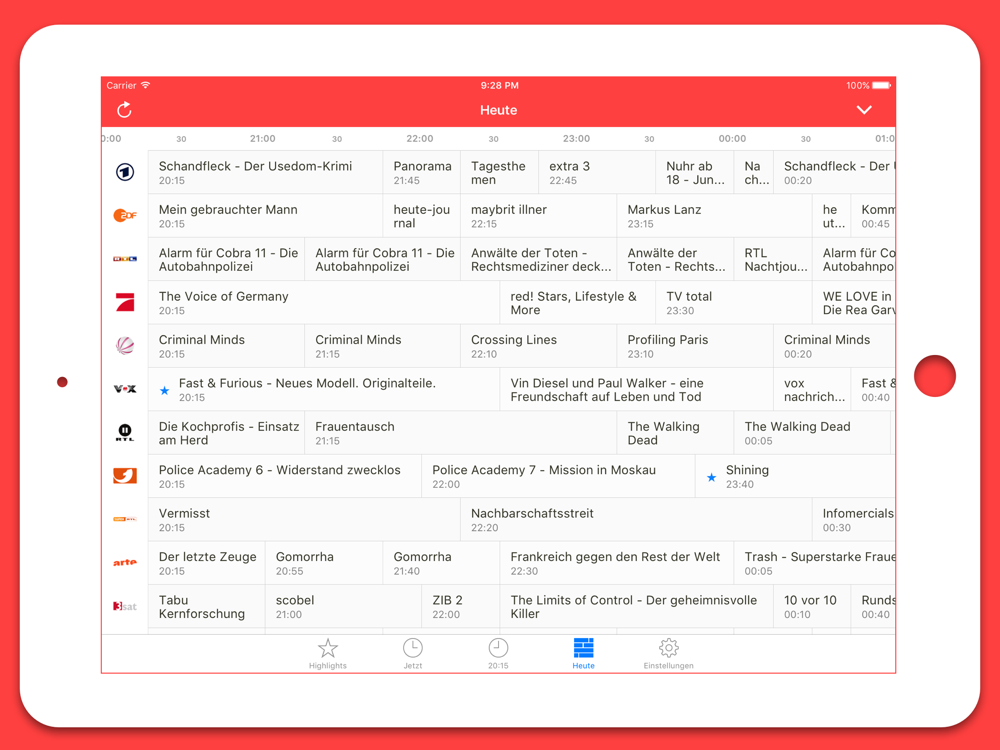Open The Walking Dead at 00:05
The image size is (1000, 750).
click(x=812, y=432)
